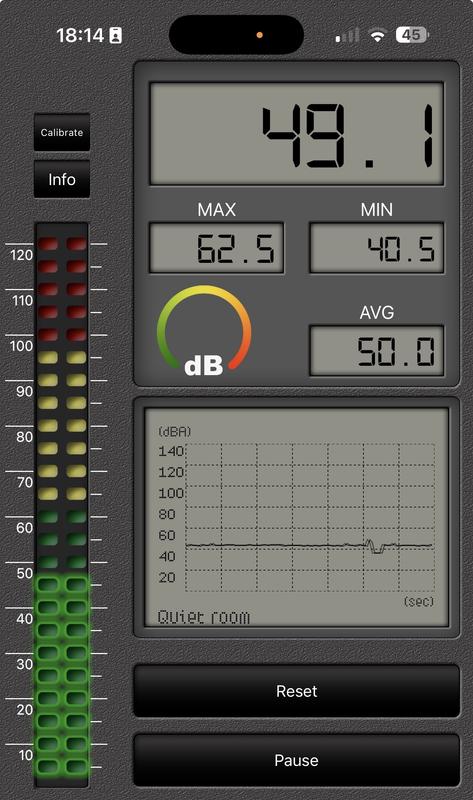This screenshot has width=473, height=800.
Task: Pause the decibel measurement
Action: pyautogui.click(x=296, y=760)
